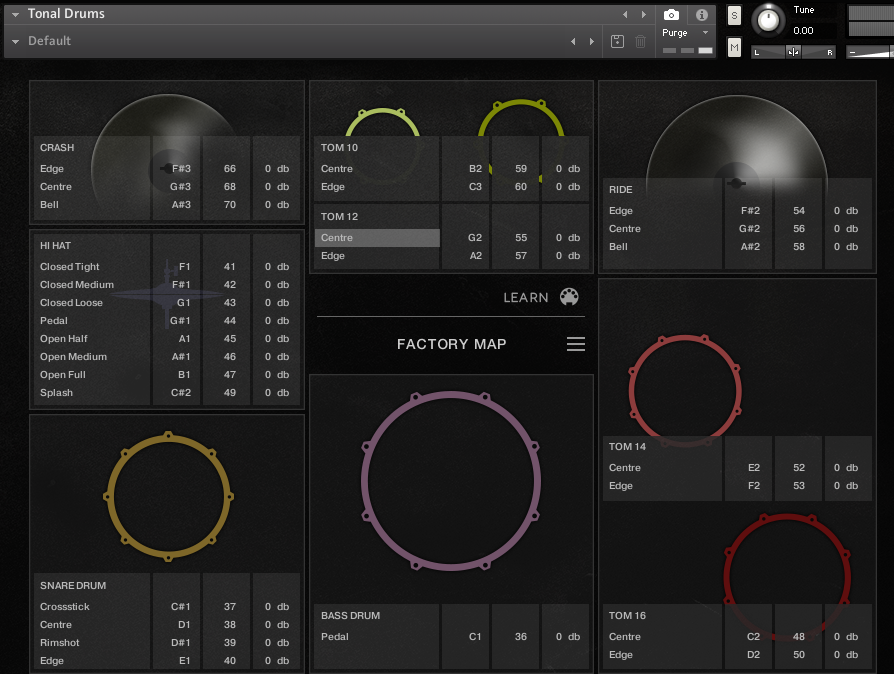The height and width of the screenshot is (674, 894).
Task: Adjust the volume slider
Action: (x=870, y=52)
